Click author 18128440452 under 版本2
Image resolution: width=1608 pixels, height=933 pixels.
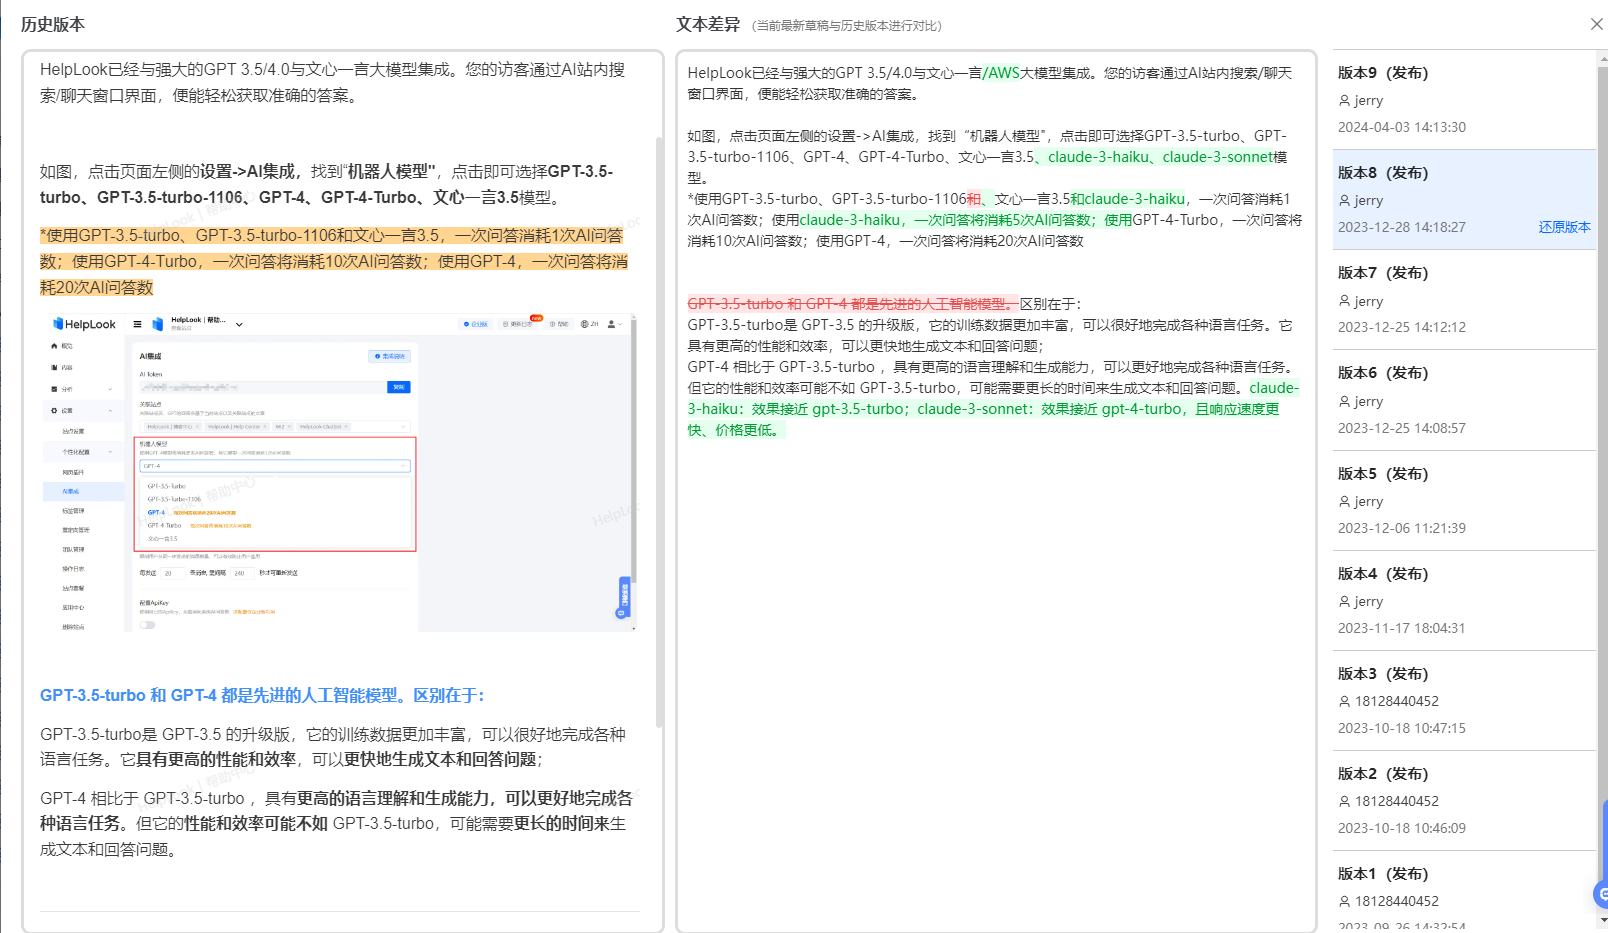click(1397, 801)
